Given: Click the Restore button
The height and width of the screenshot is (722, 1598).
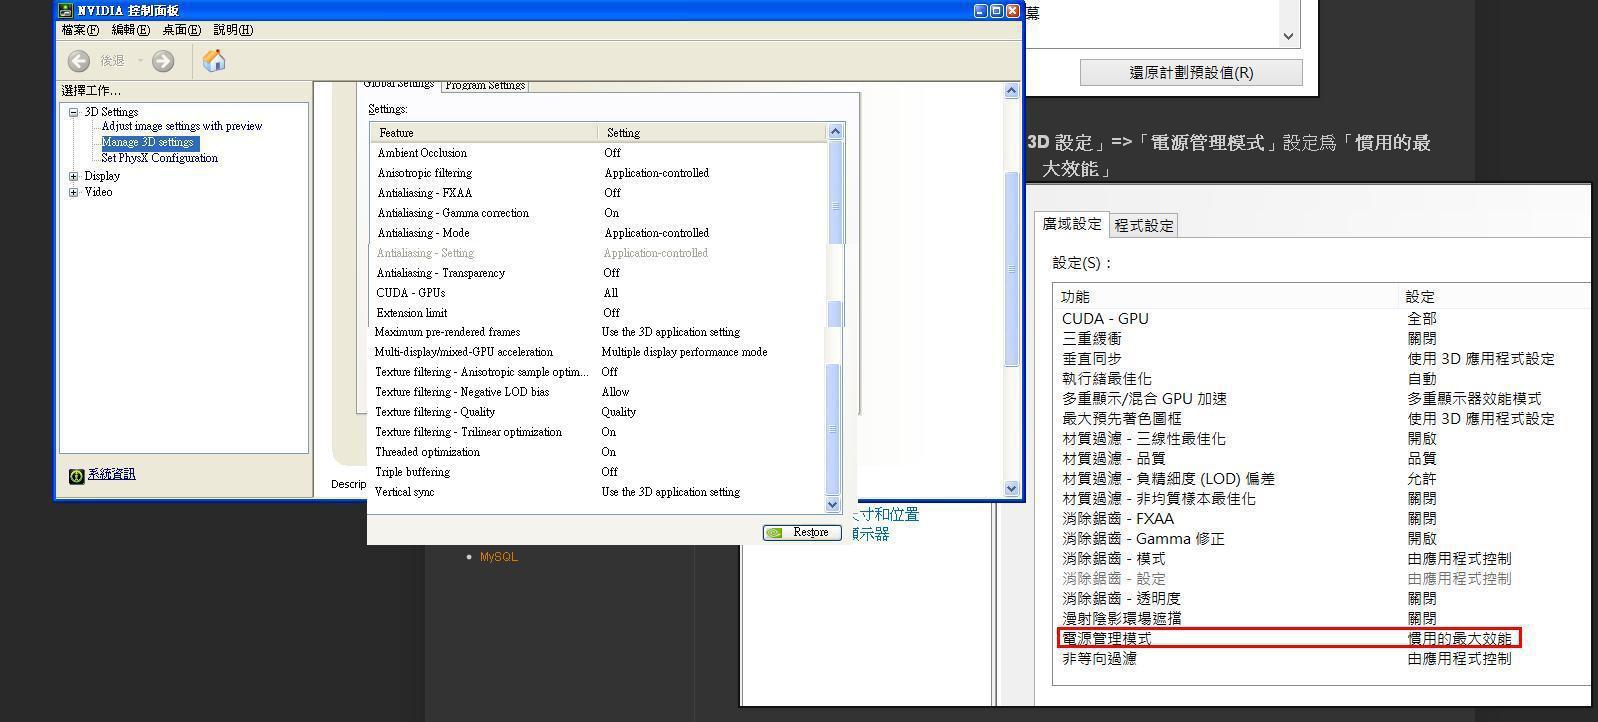Looking at the screenshot, I should [802, 532].
